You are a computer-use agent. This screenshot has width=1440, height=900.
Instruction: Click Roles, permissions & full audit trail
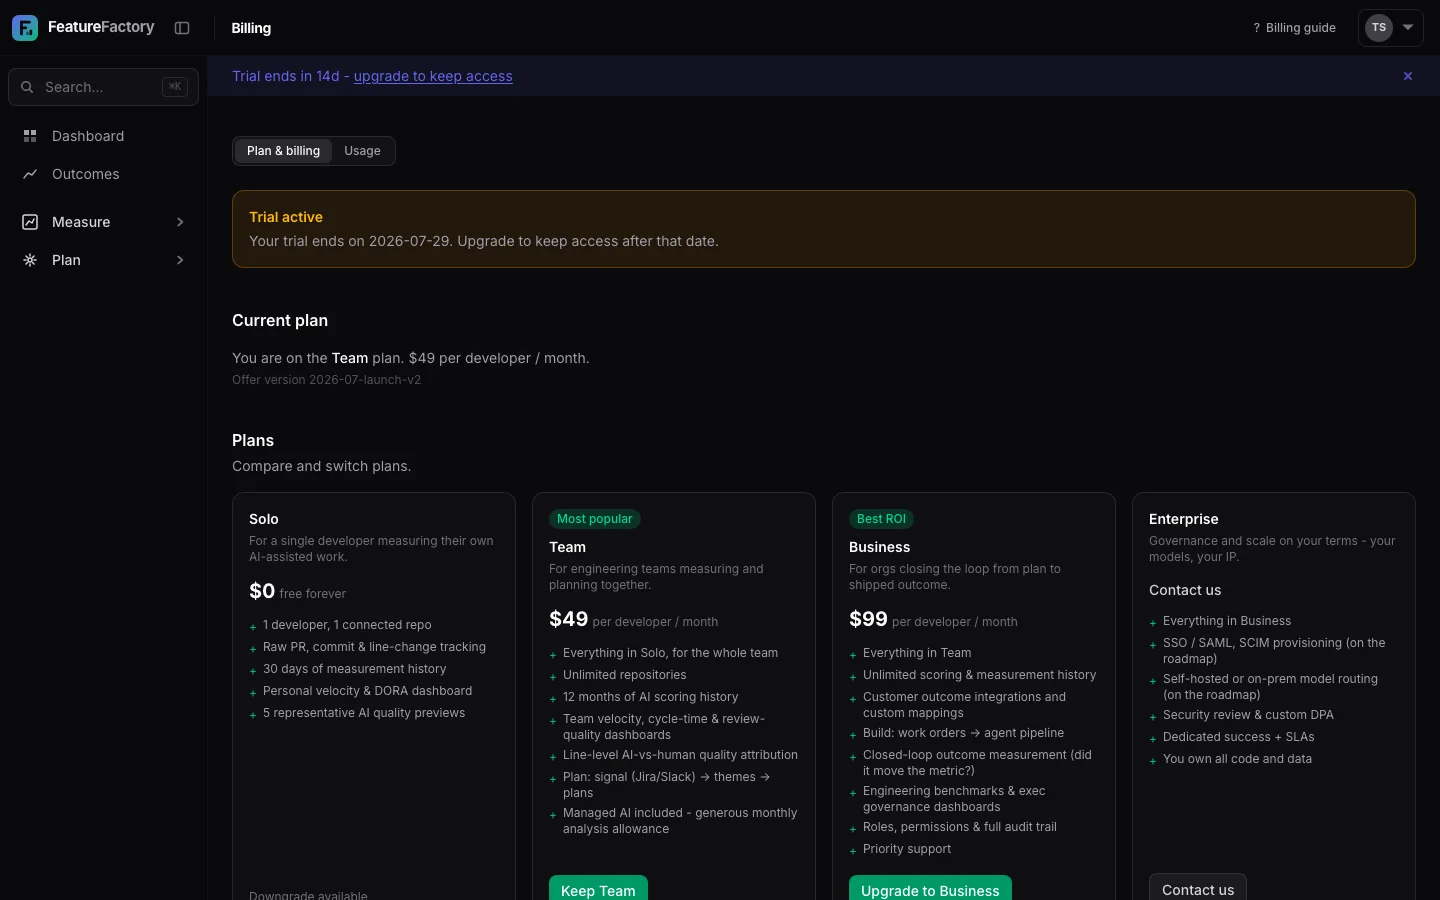point(960,827)
